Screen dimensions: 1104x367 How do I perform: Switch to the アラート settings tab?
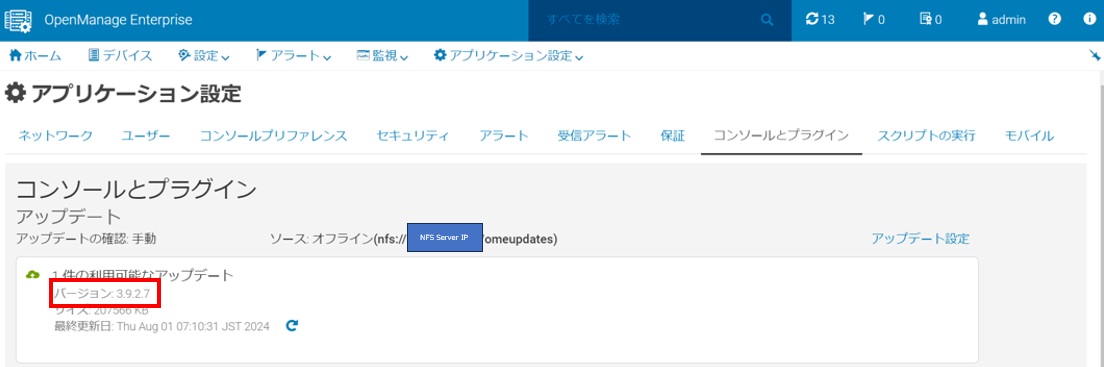pos(504,136)
